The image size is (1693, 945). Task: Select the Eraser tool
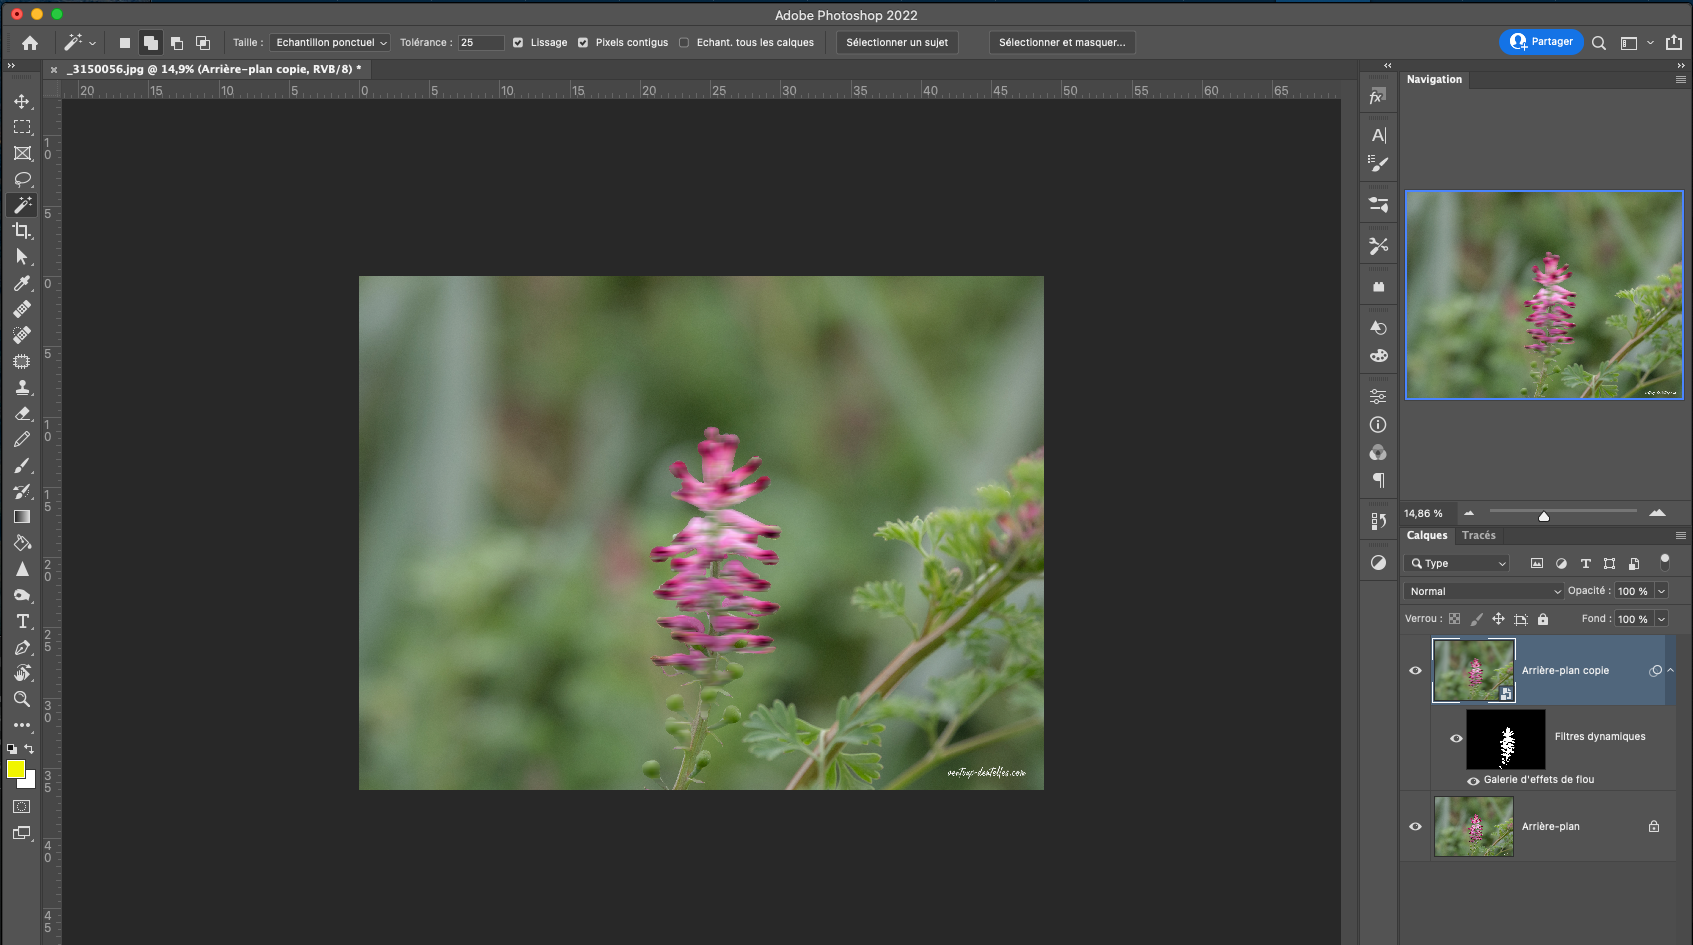[22, 413]
